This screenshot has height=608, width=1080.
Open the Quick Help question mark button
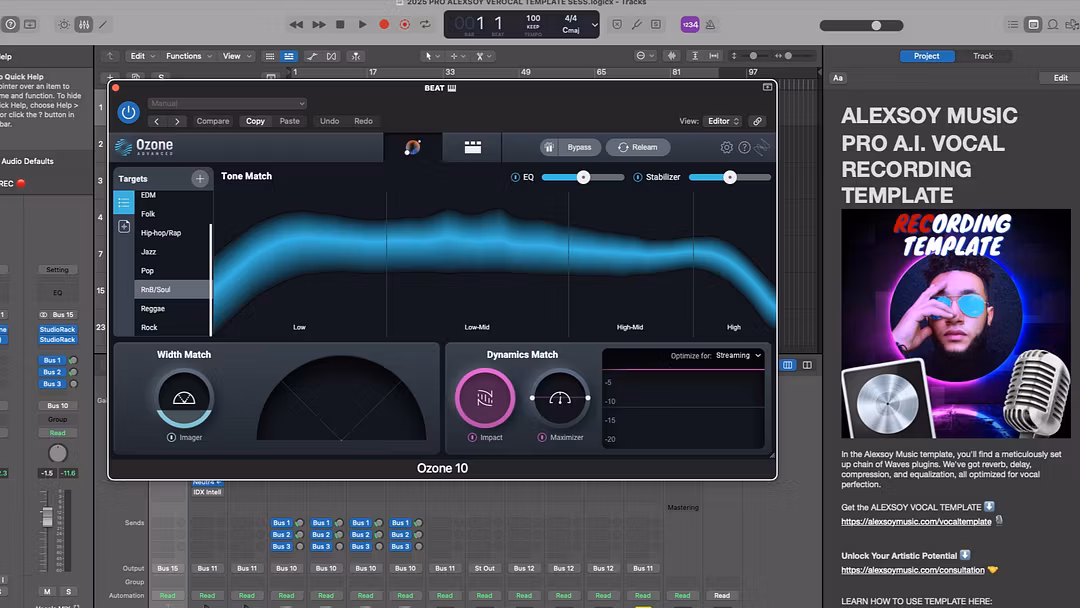[10, 25]
